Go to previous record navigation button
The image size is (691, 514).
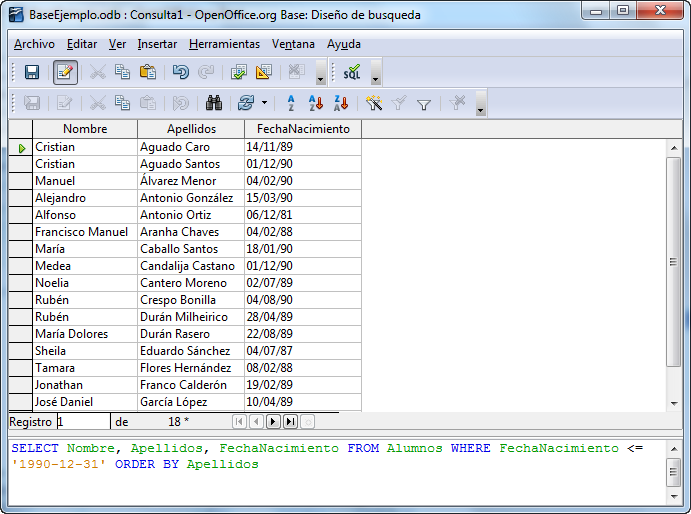coord(256,422)
